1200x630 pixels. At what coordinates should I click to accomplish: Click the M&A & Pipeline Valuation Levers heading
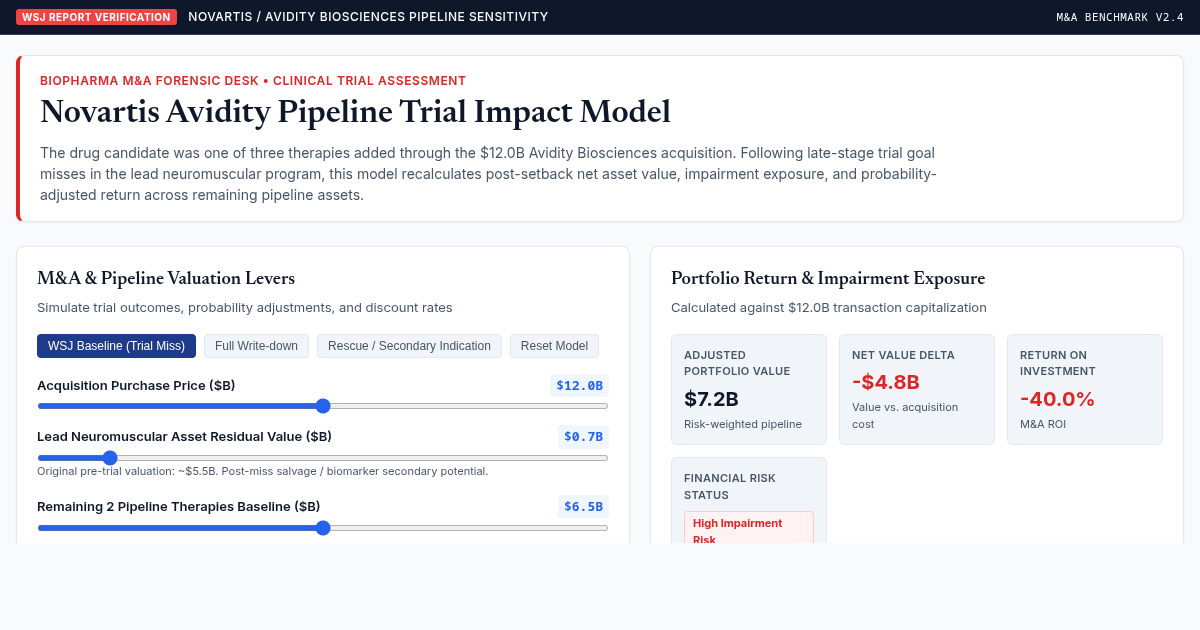tap(166, 278)
